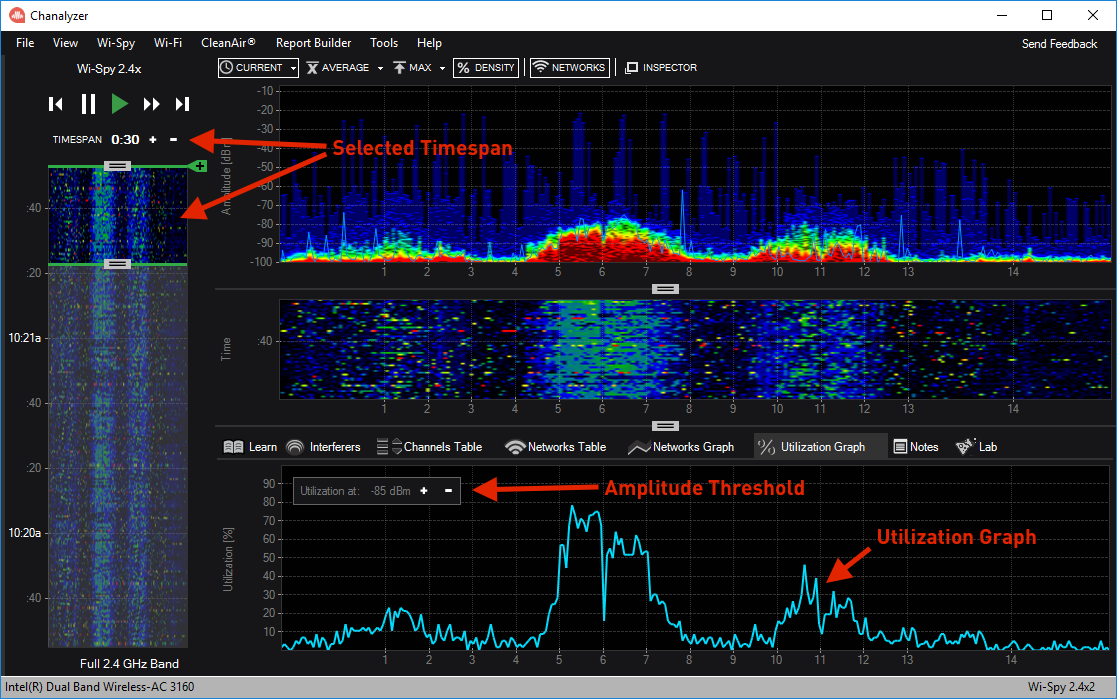Open the Networks Table tab
This screenshot has height=699, width=1117.
coord(556,447)
